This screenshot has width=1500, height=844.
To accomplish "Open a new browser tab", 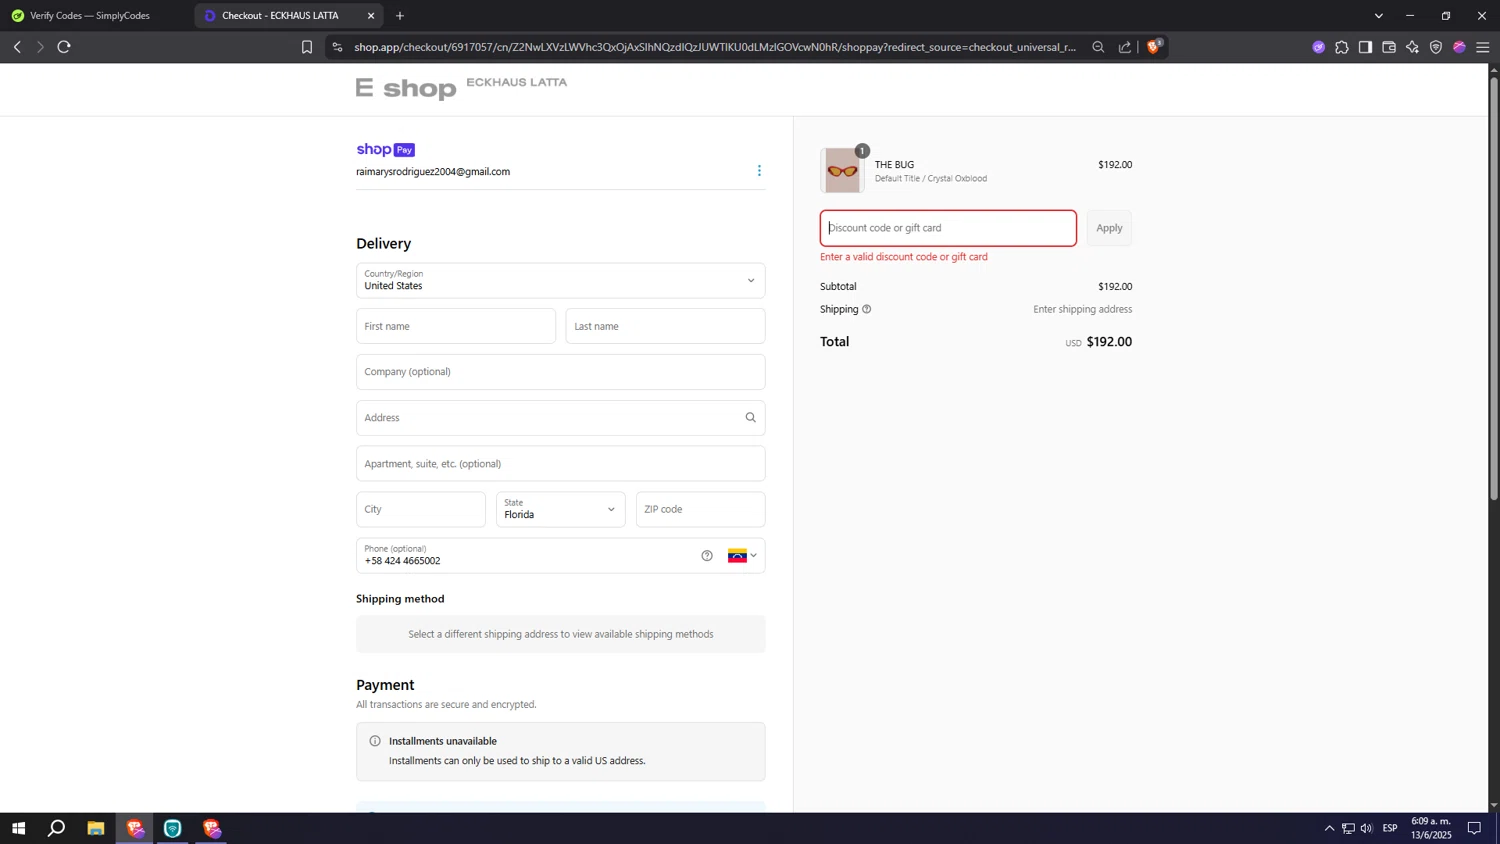I will pos(400,16).
